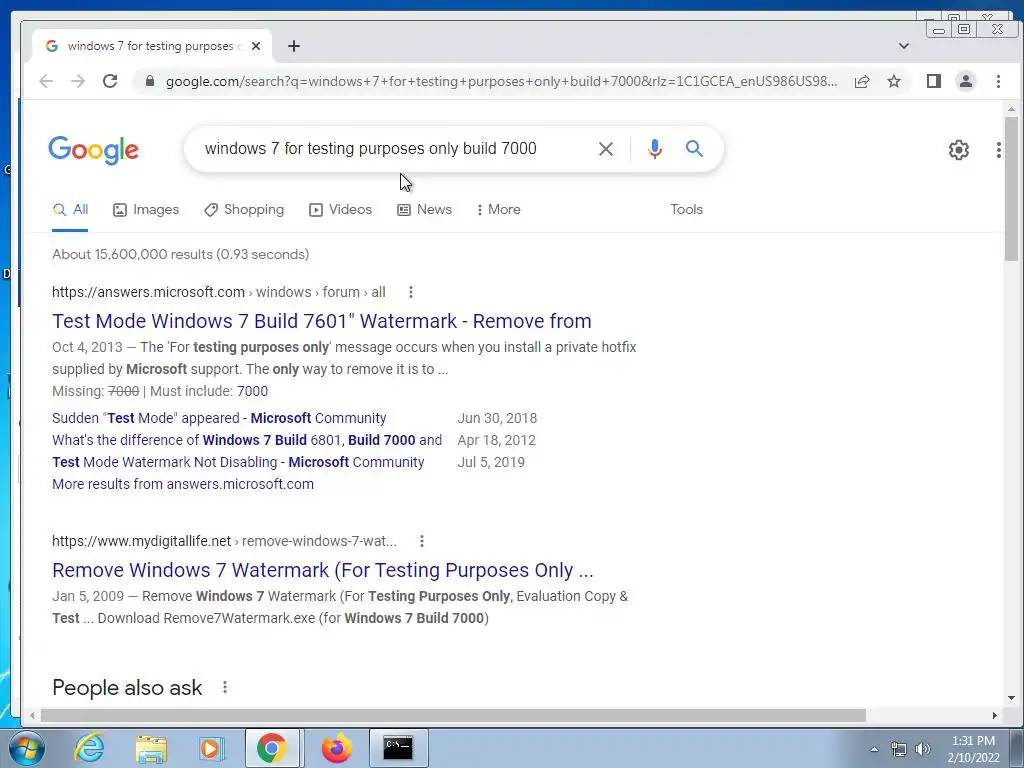1024x768 pixels.
Task: Go back to the previous page
Action: 46,81
